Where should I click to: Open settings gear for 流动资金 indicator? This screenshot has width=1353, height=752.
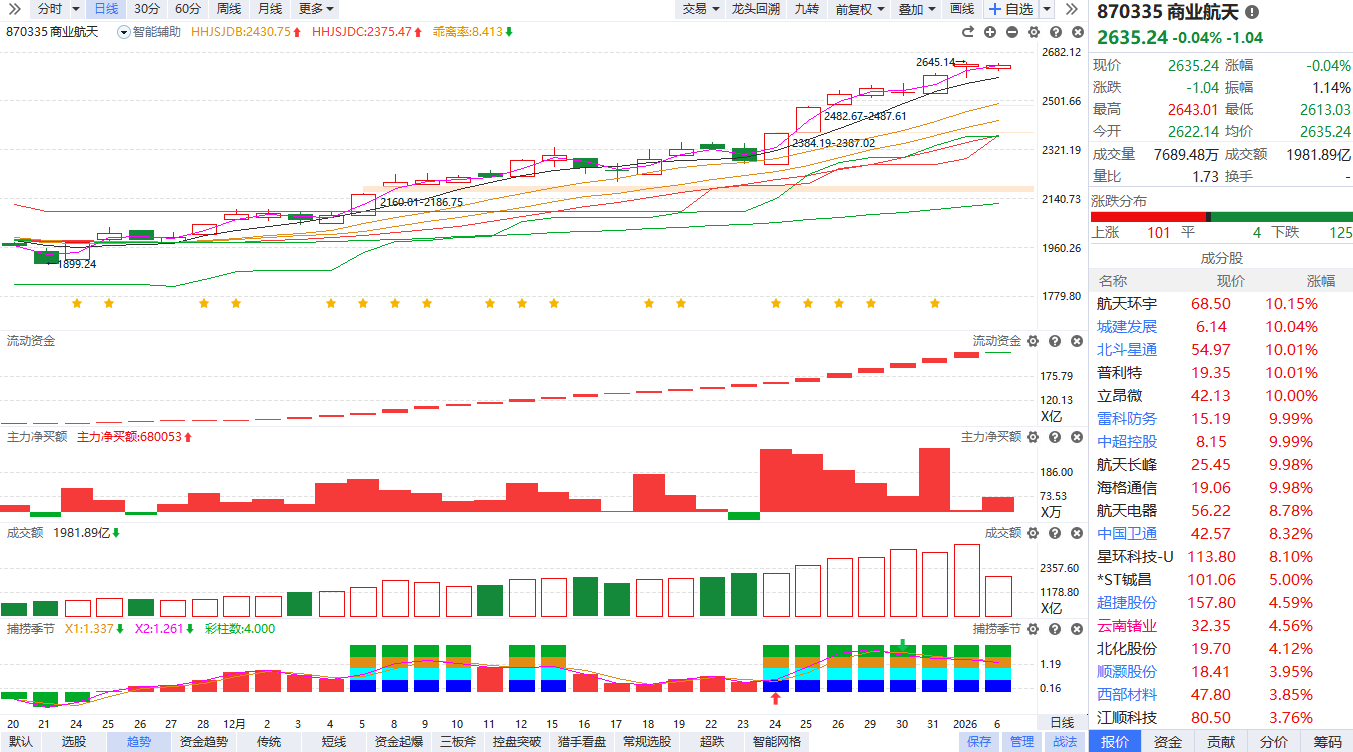tap(1033, 341)
